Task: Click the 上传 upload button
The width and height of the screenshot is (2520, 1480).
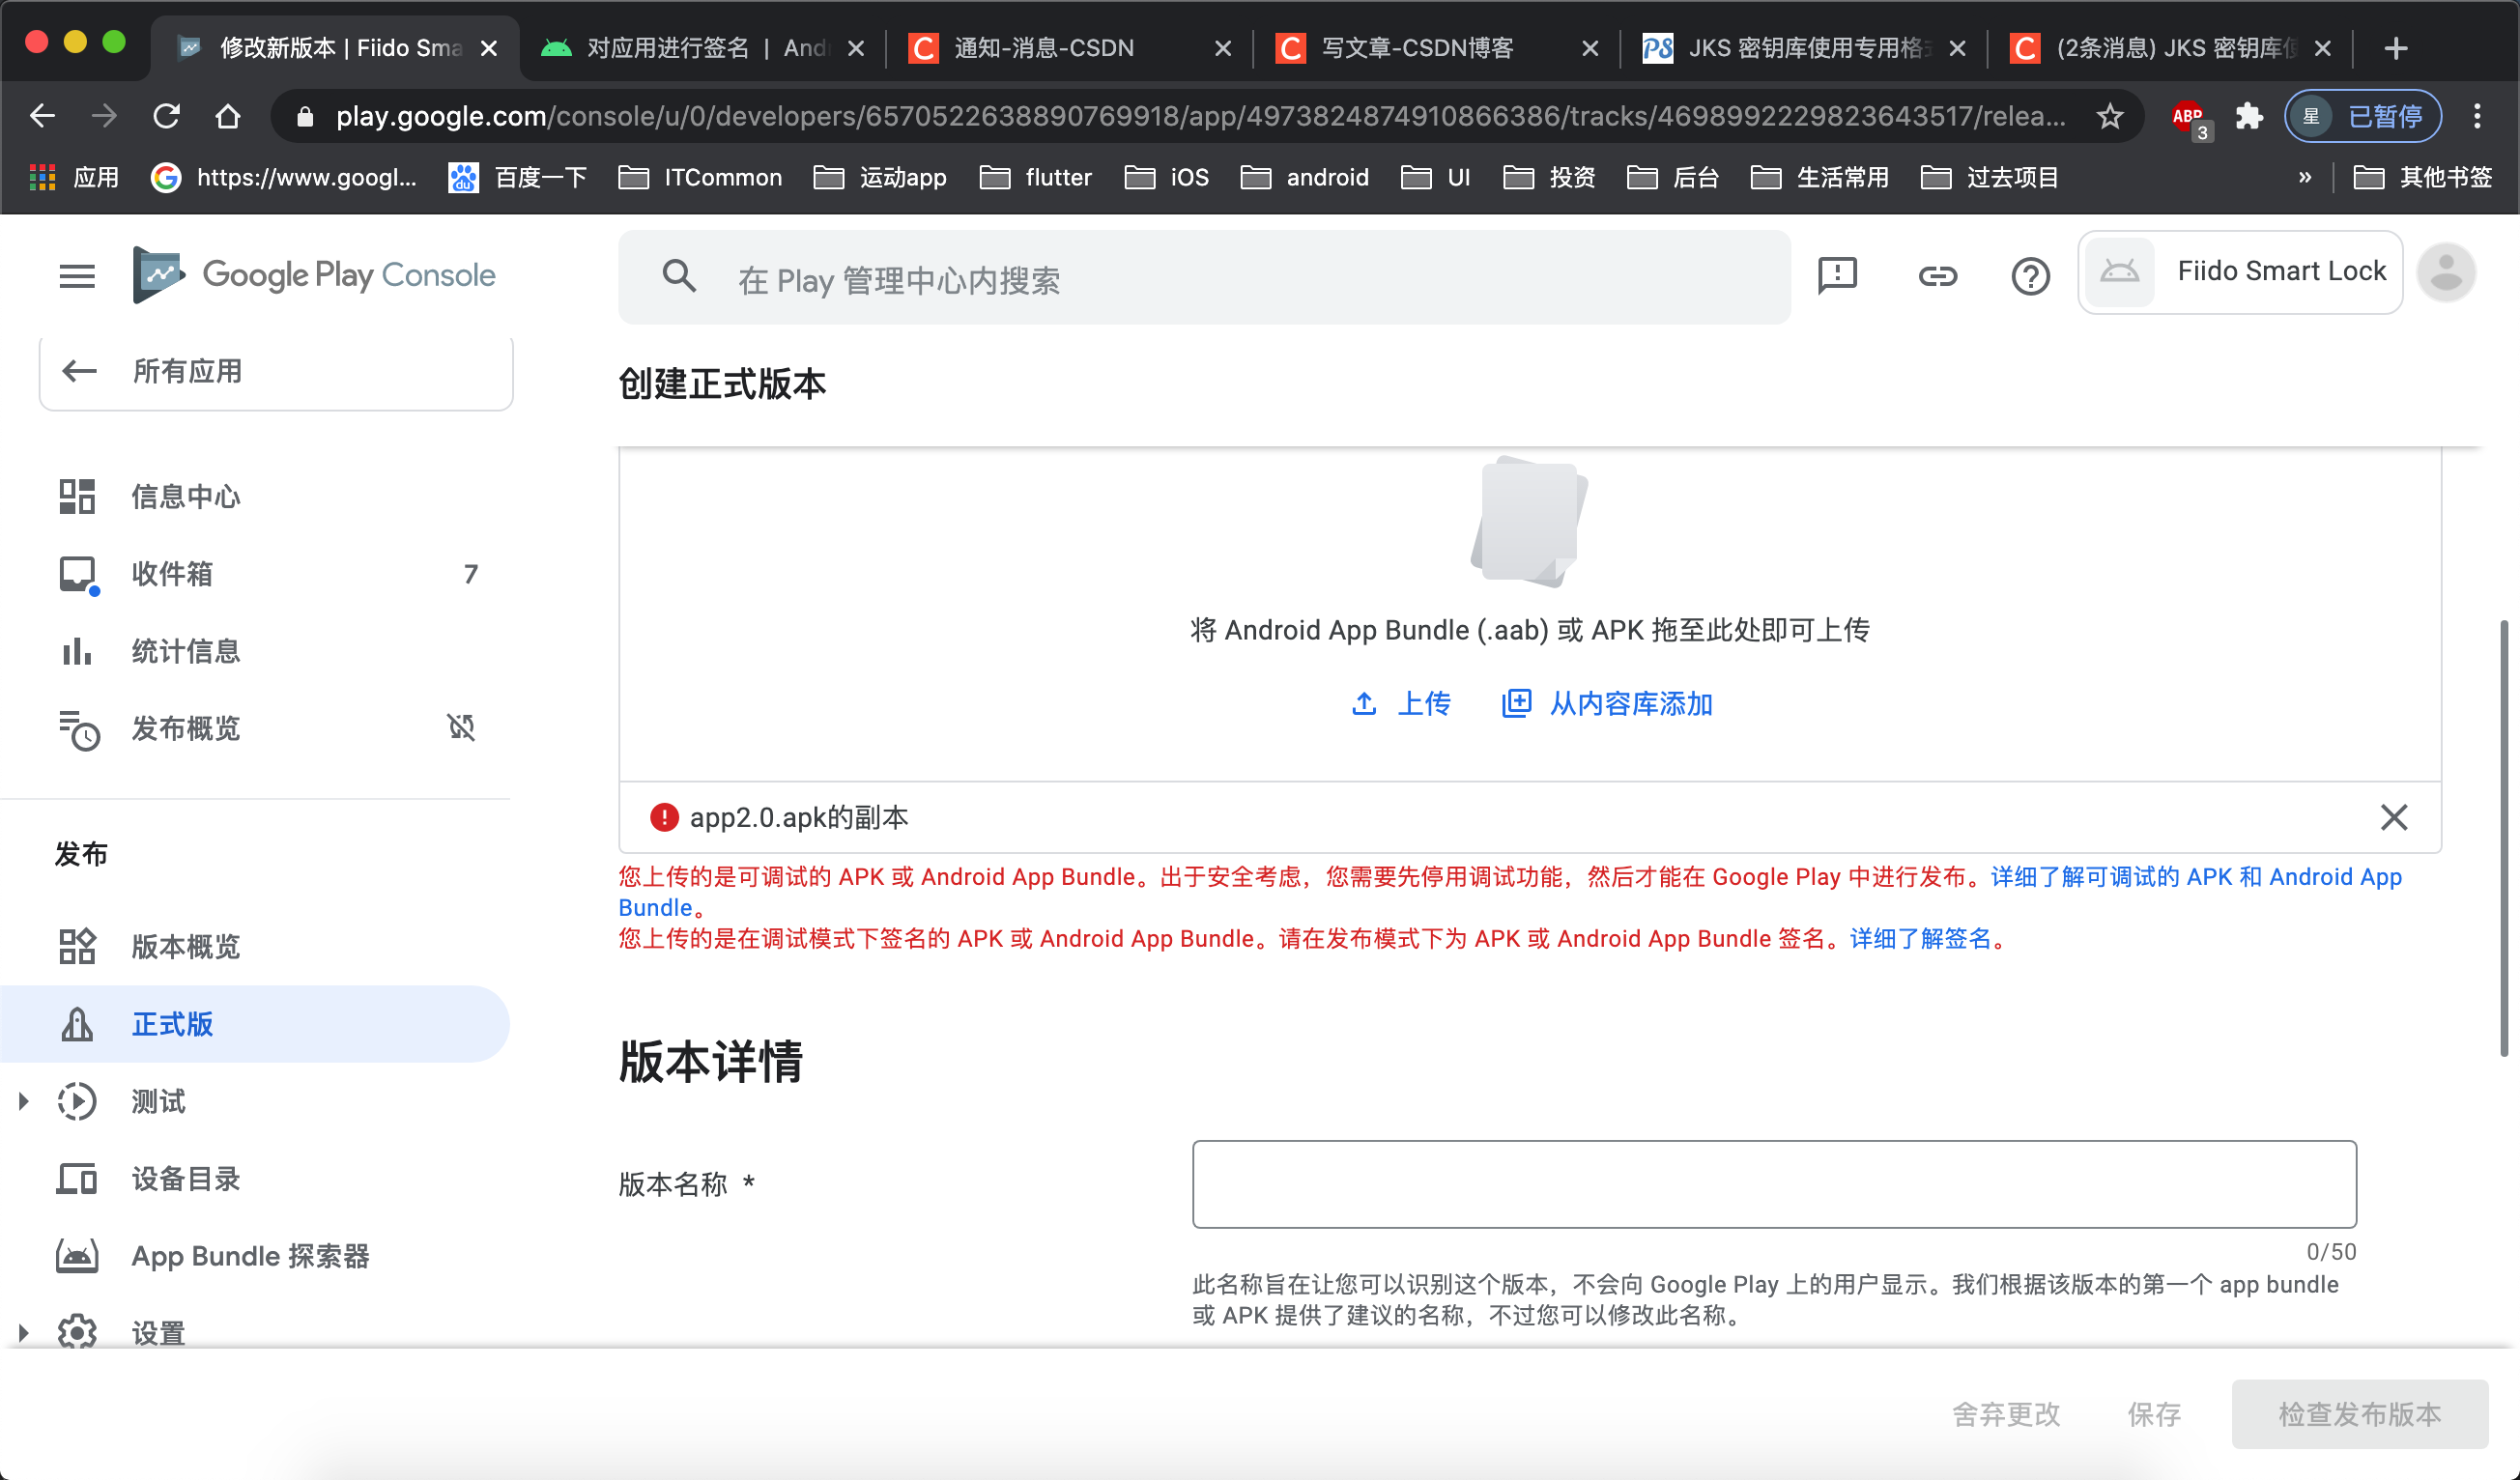Action: (1402, 704)
